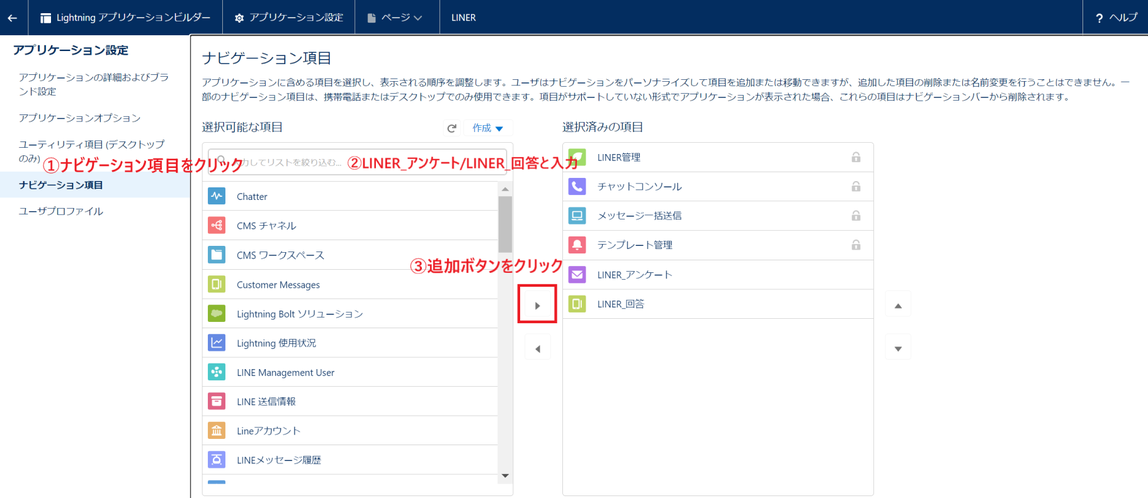Click the lock icon on チャットコンソール row
The width and height of the screenshot is (1148, 498).
tap(855, 186)
